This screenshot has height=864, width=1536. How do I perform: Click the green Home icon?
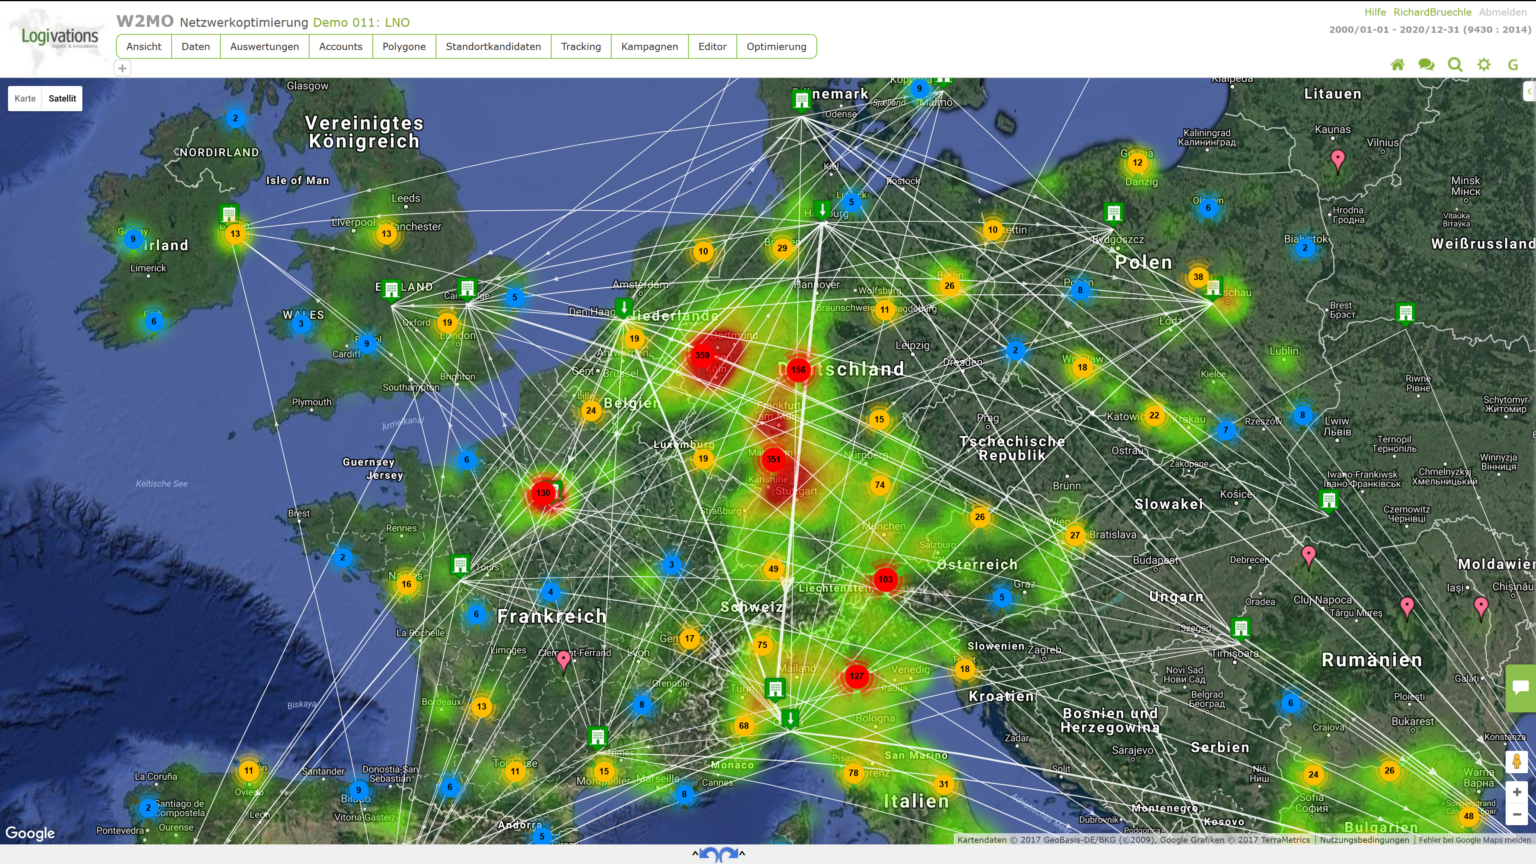tap(1397, 65)
